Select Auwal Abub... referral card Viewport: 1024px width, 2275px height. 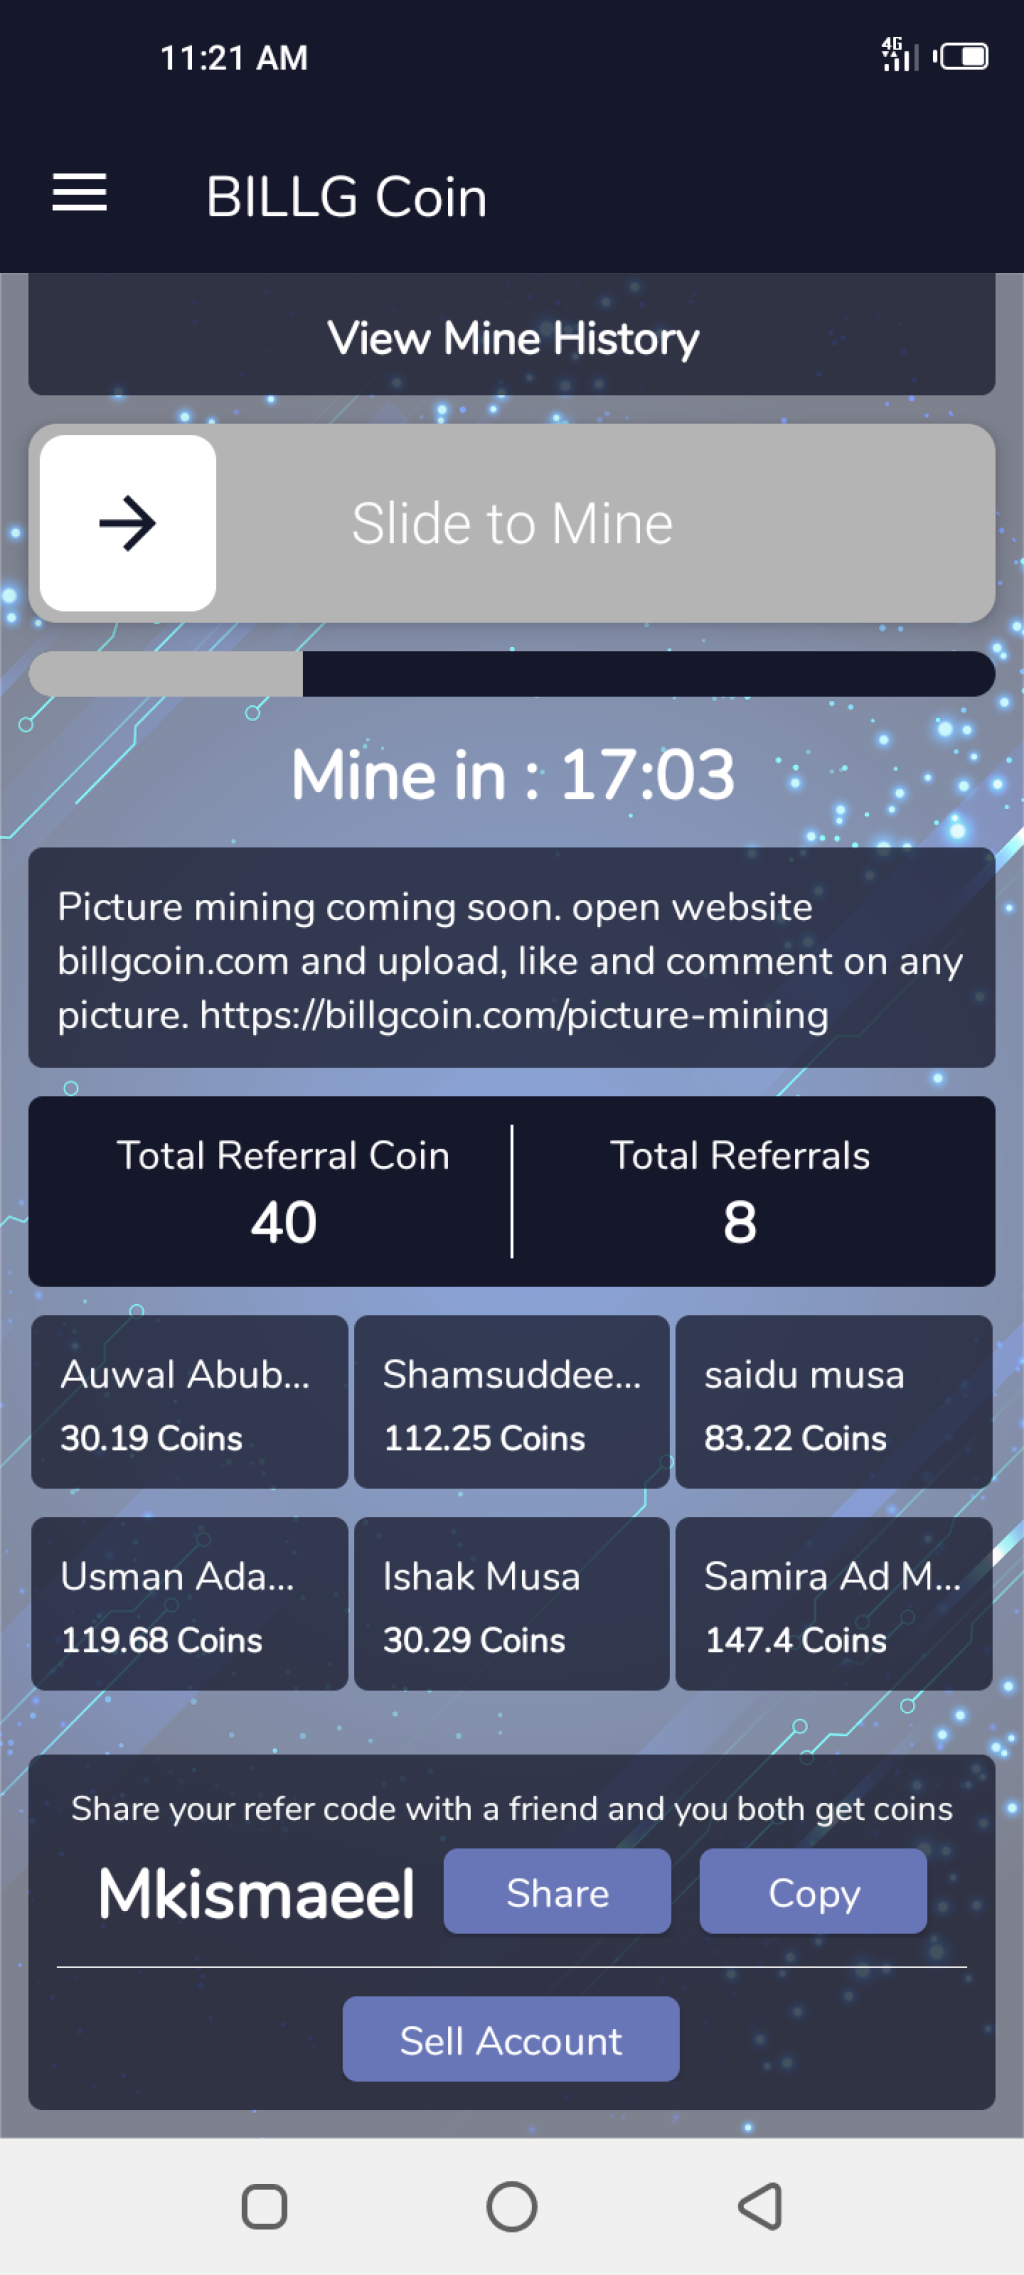click(190, 1402)
